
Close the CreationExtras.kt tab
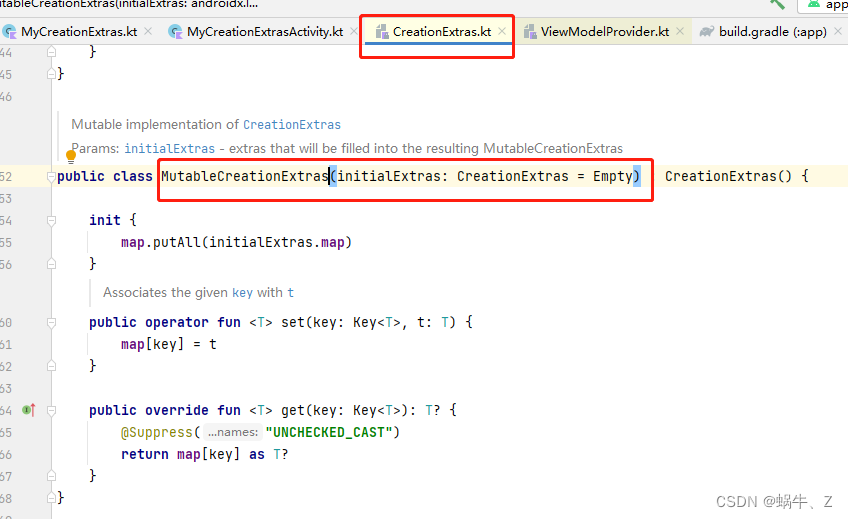click(x=502, y=31)
